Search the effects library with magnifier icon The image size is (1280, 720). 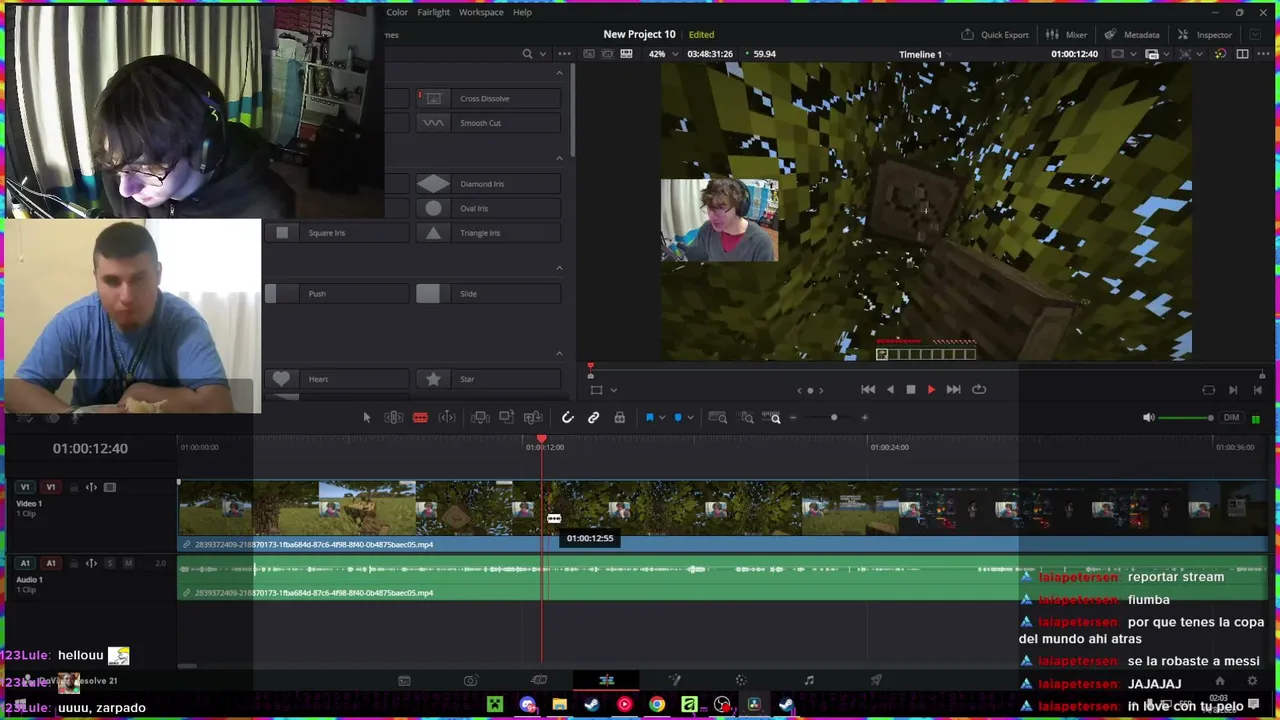click(x=527, y=54)
